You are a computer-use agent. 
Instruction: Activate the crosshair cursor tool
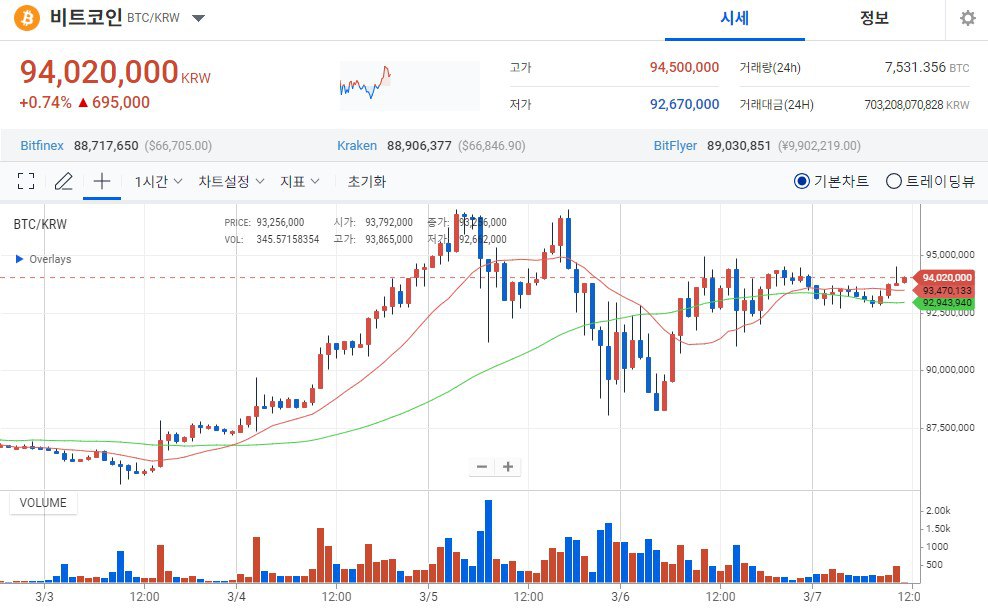[101, 182]
